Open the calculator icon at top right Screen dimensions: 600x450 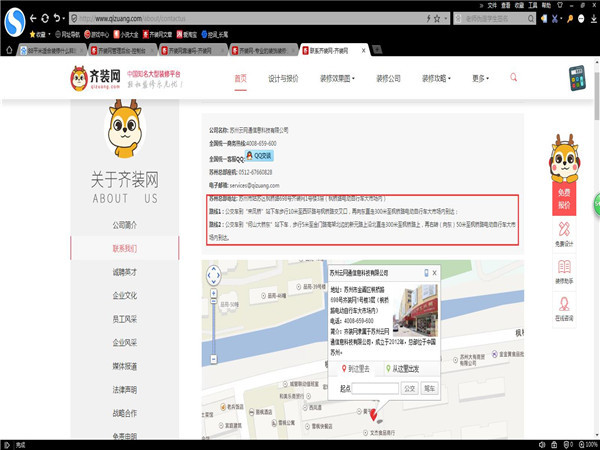coord(577,78)
